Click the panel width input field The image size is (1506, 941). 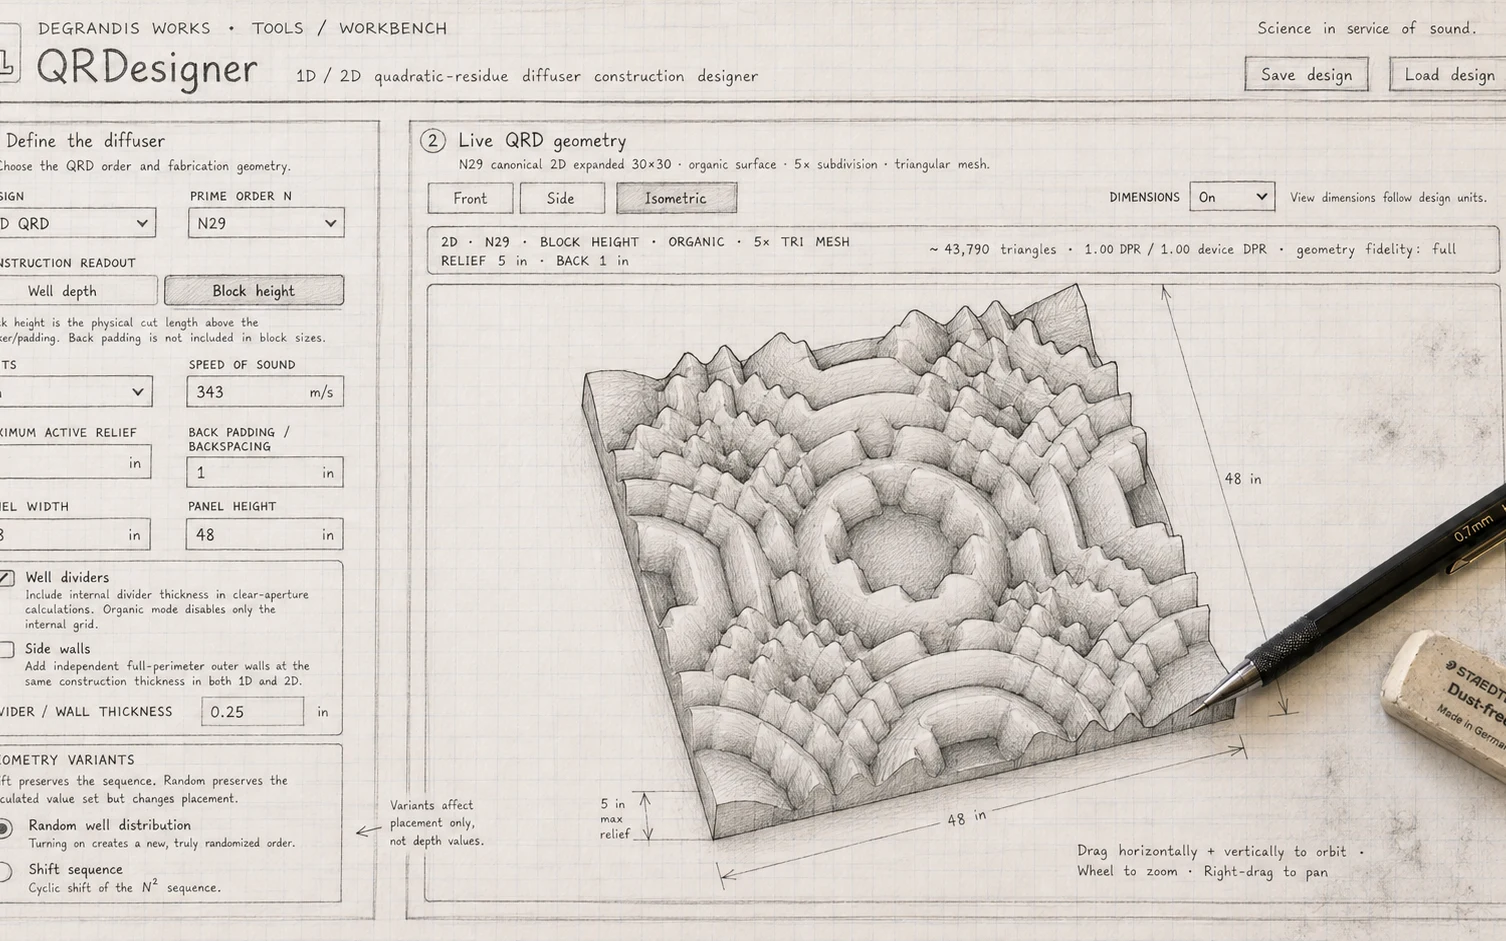[75, 535]
